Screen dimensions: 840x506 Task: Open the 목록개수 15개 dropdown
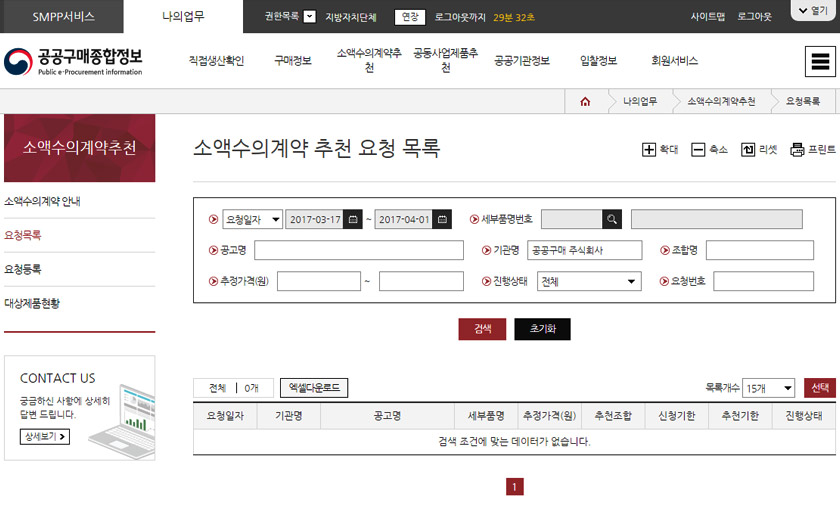coord(769,388)
